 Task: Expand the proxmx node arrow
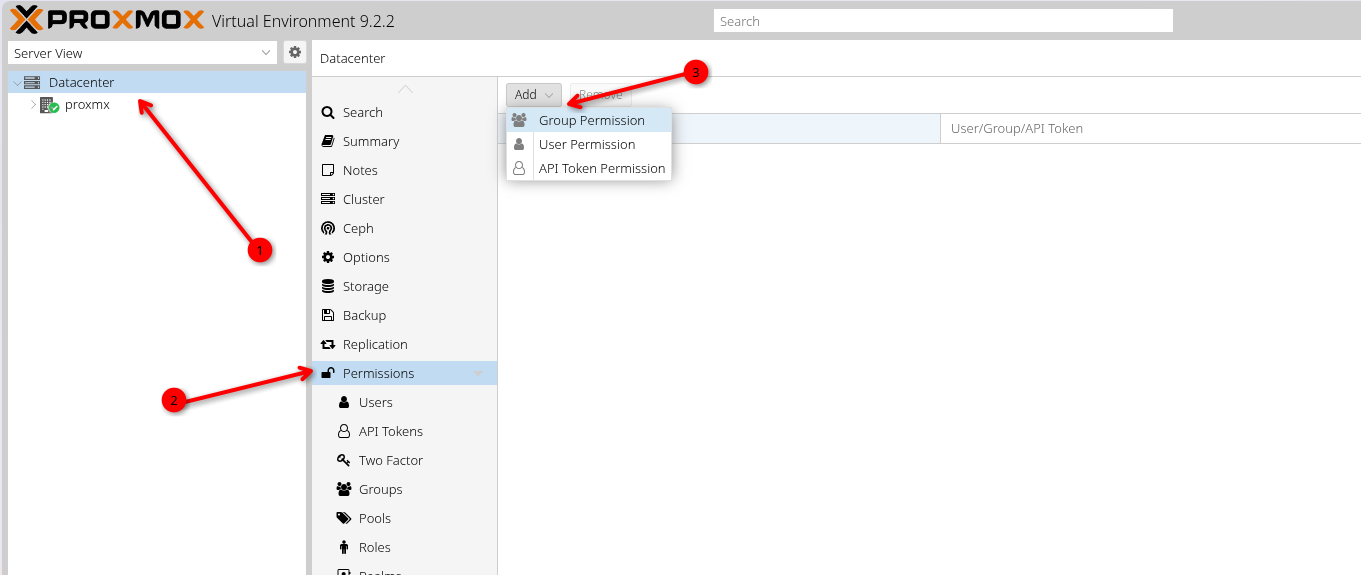coord(32,105)
